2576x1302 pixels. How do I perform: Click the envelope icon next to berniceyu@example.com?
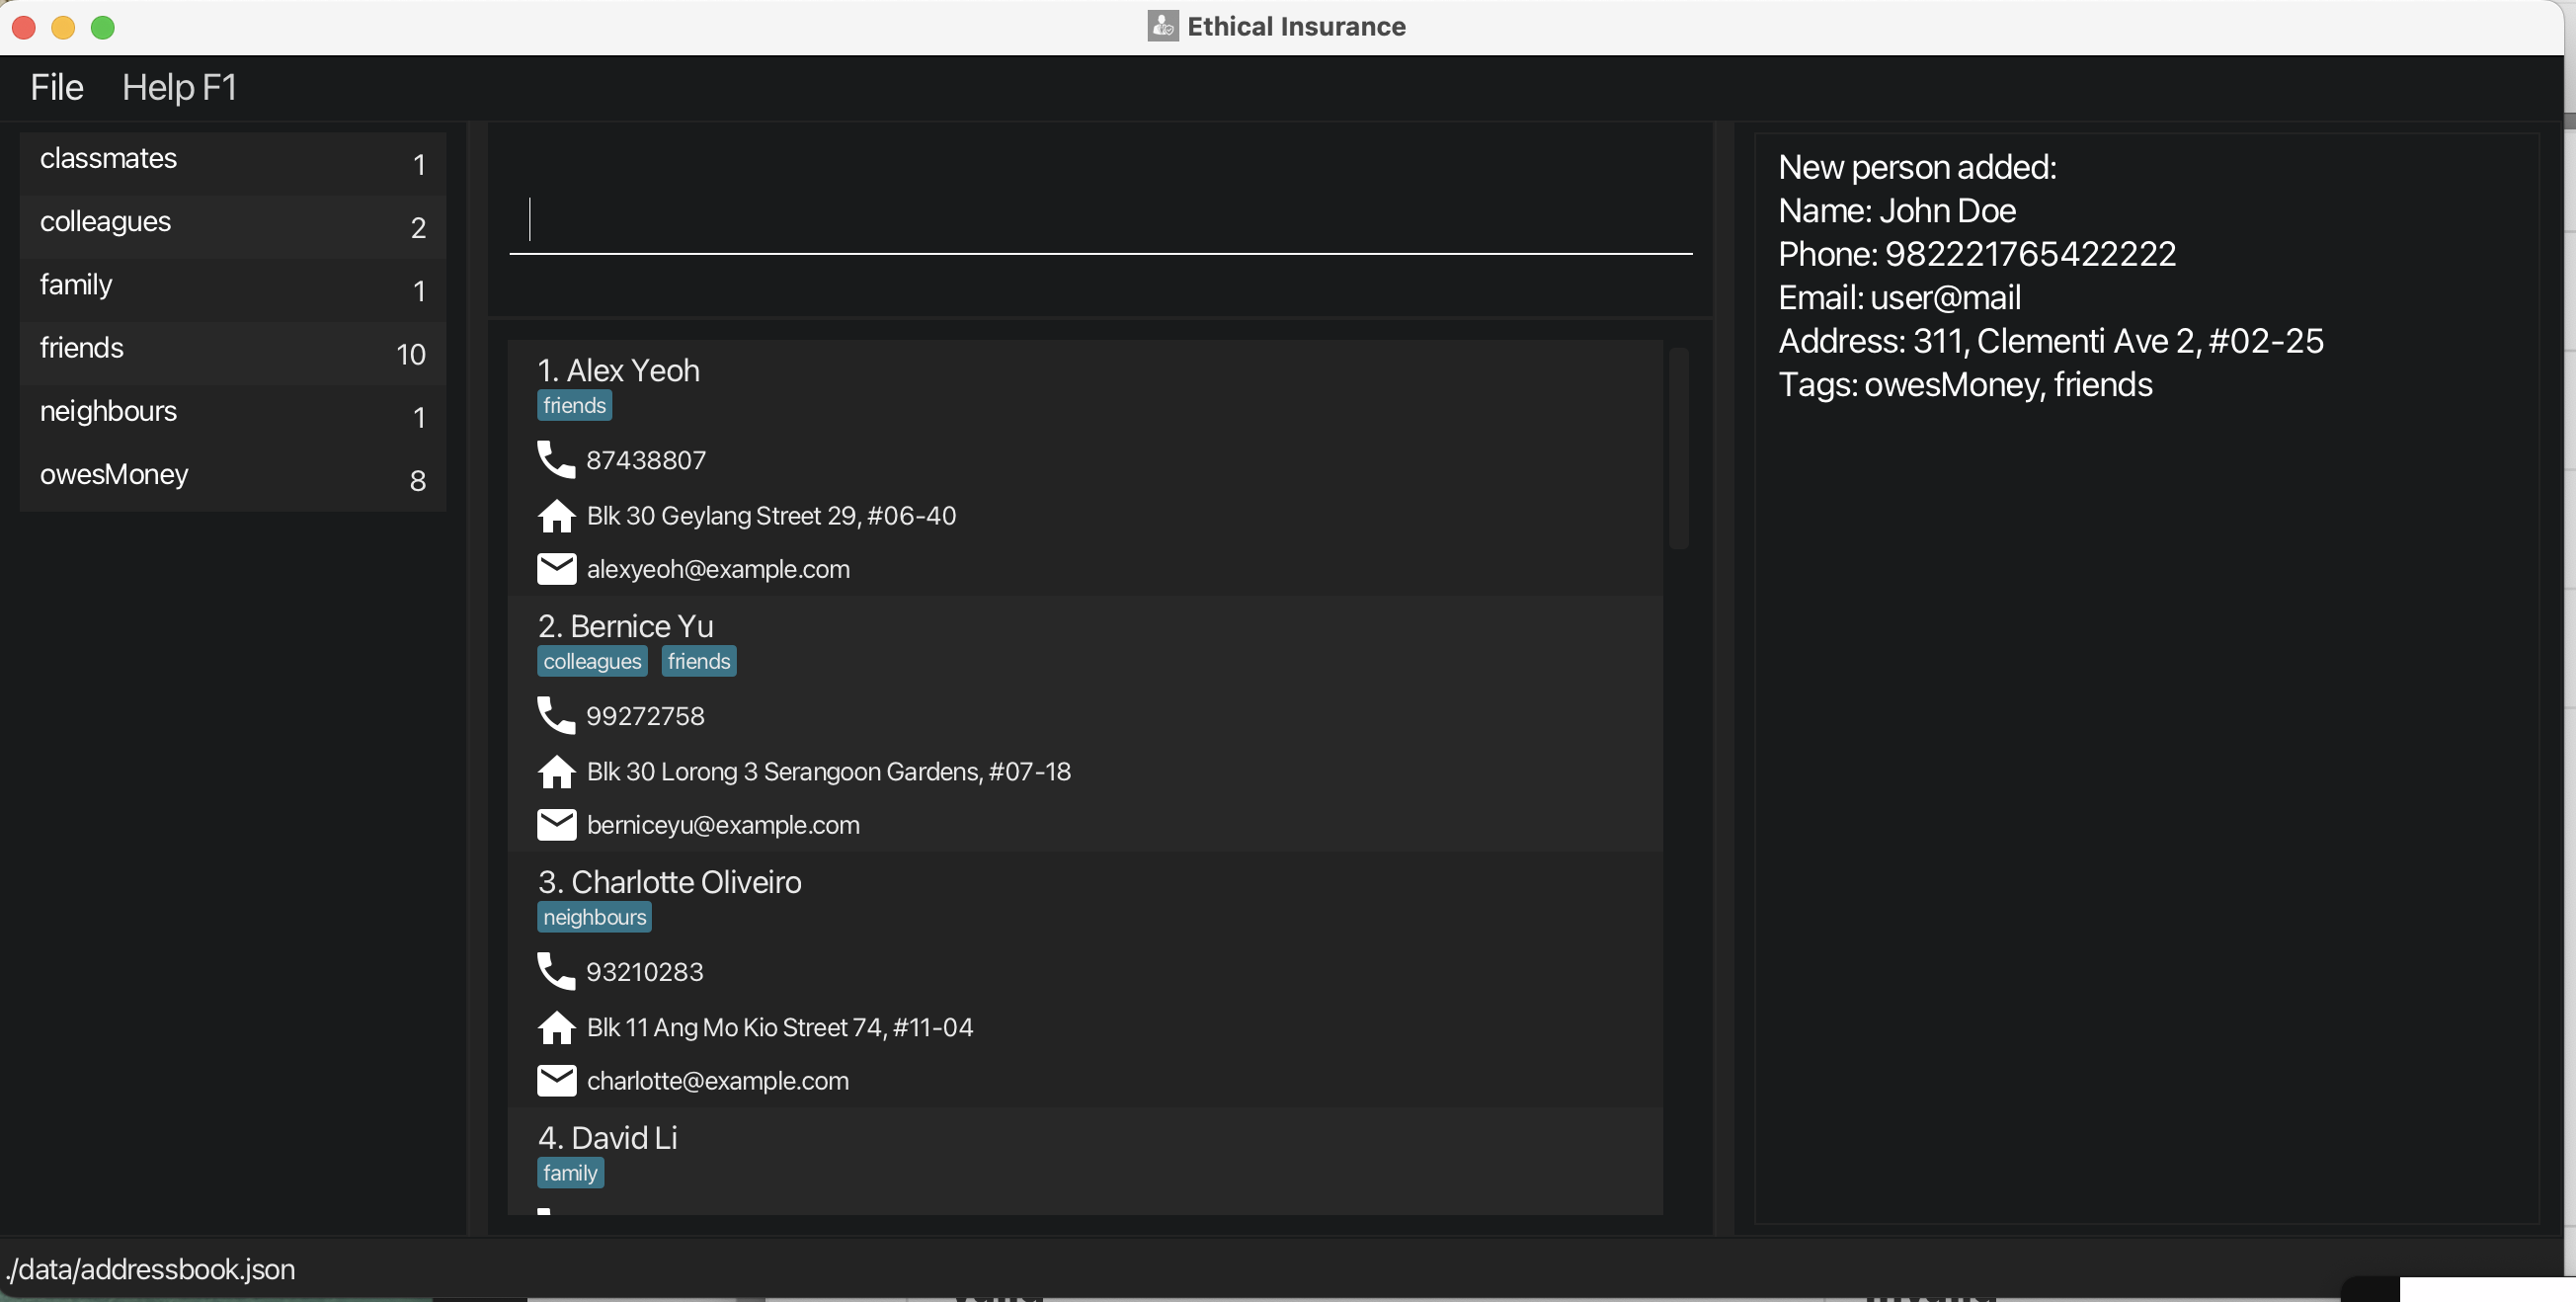pyautogui.click(x=556, y=824)
